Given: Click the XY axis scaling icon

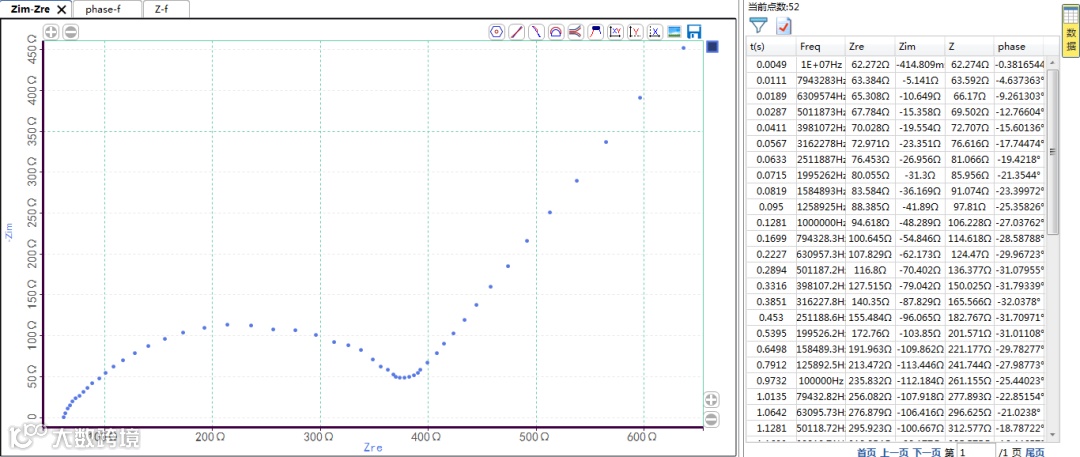Looking at the screenshot, I should 616,31.
